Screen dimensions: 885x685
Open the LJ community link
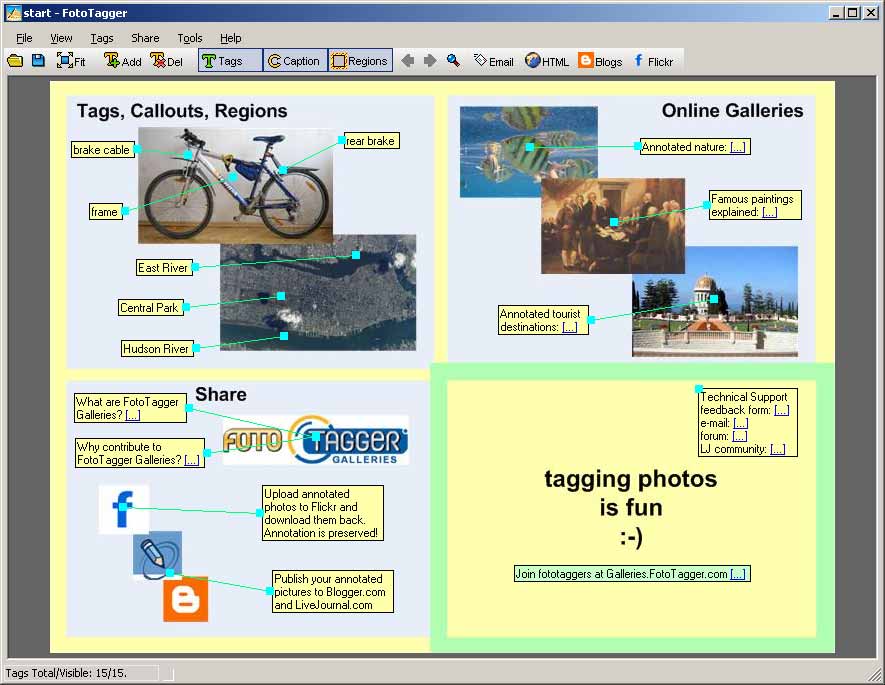click(778, 449)
